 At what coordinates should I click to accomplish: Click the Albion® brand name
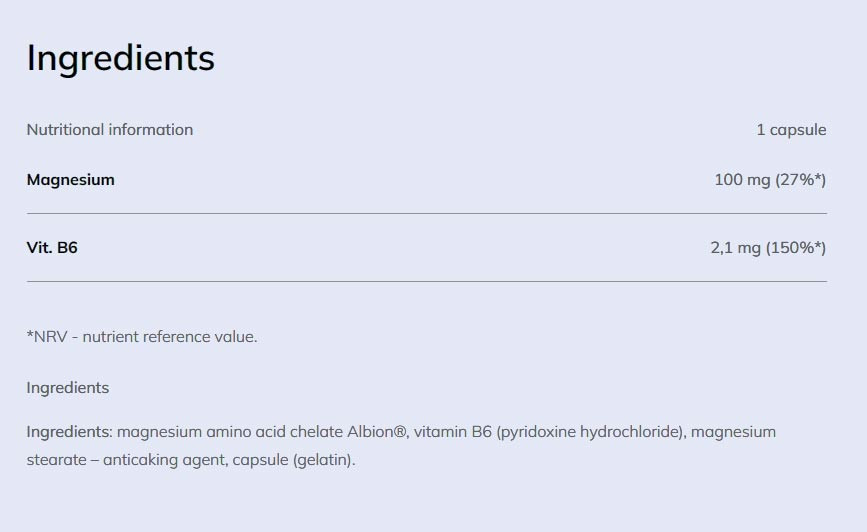pyautogui.click(x=375, y=432)
